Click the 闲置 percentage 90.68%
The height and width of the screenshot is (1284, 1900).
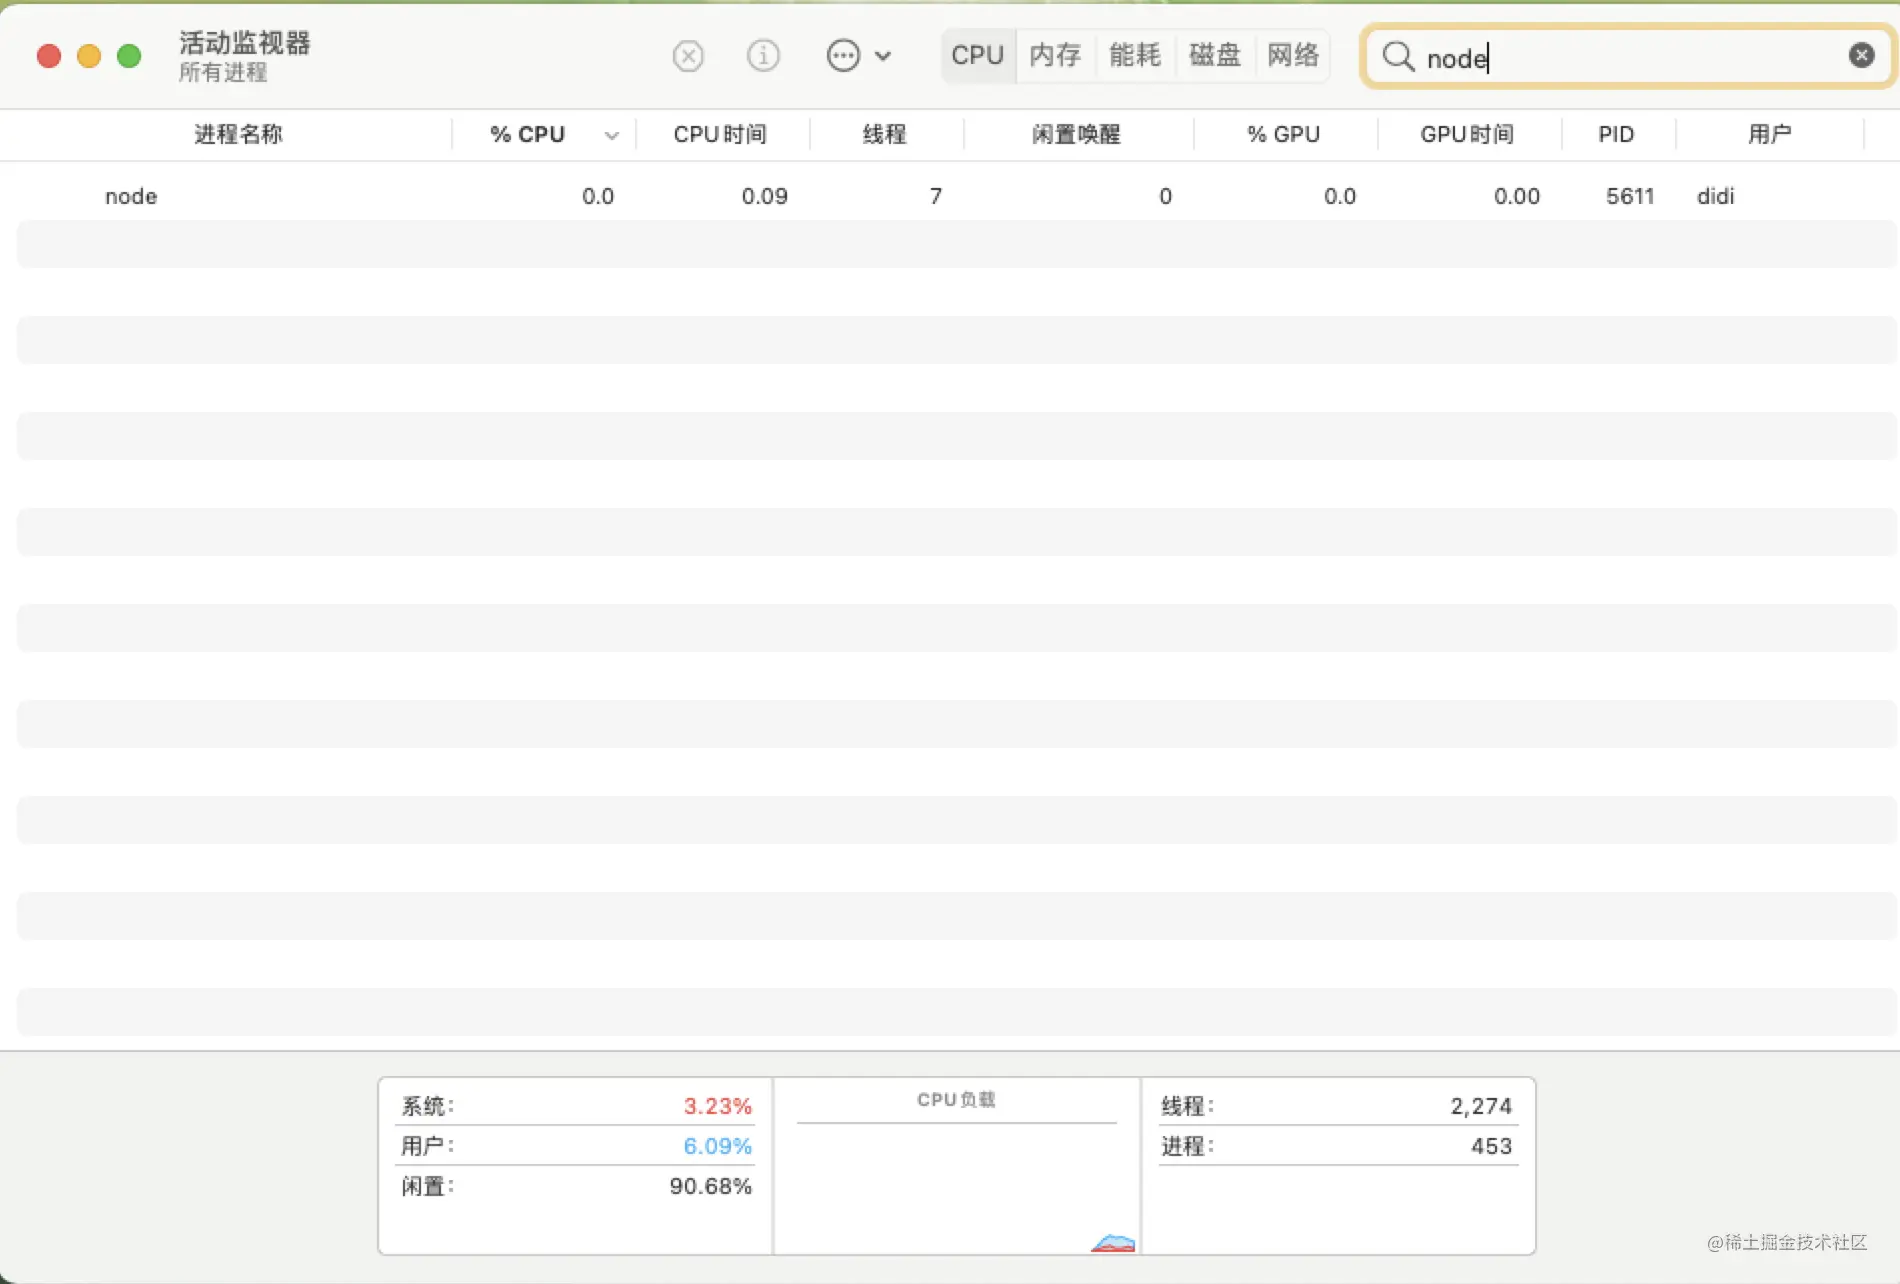point(710,1186)
